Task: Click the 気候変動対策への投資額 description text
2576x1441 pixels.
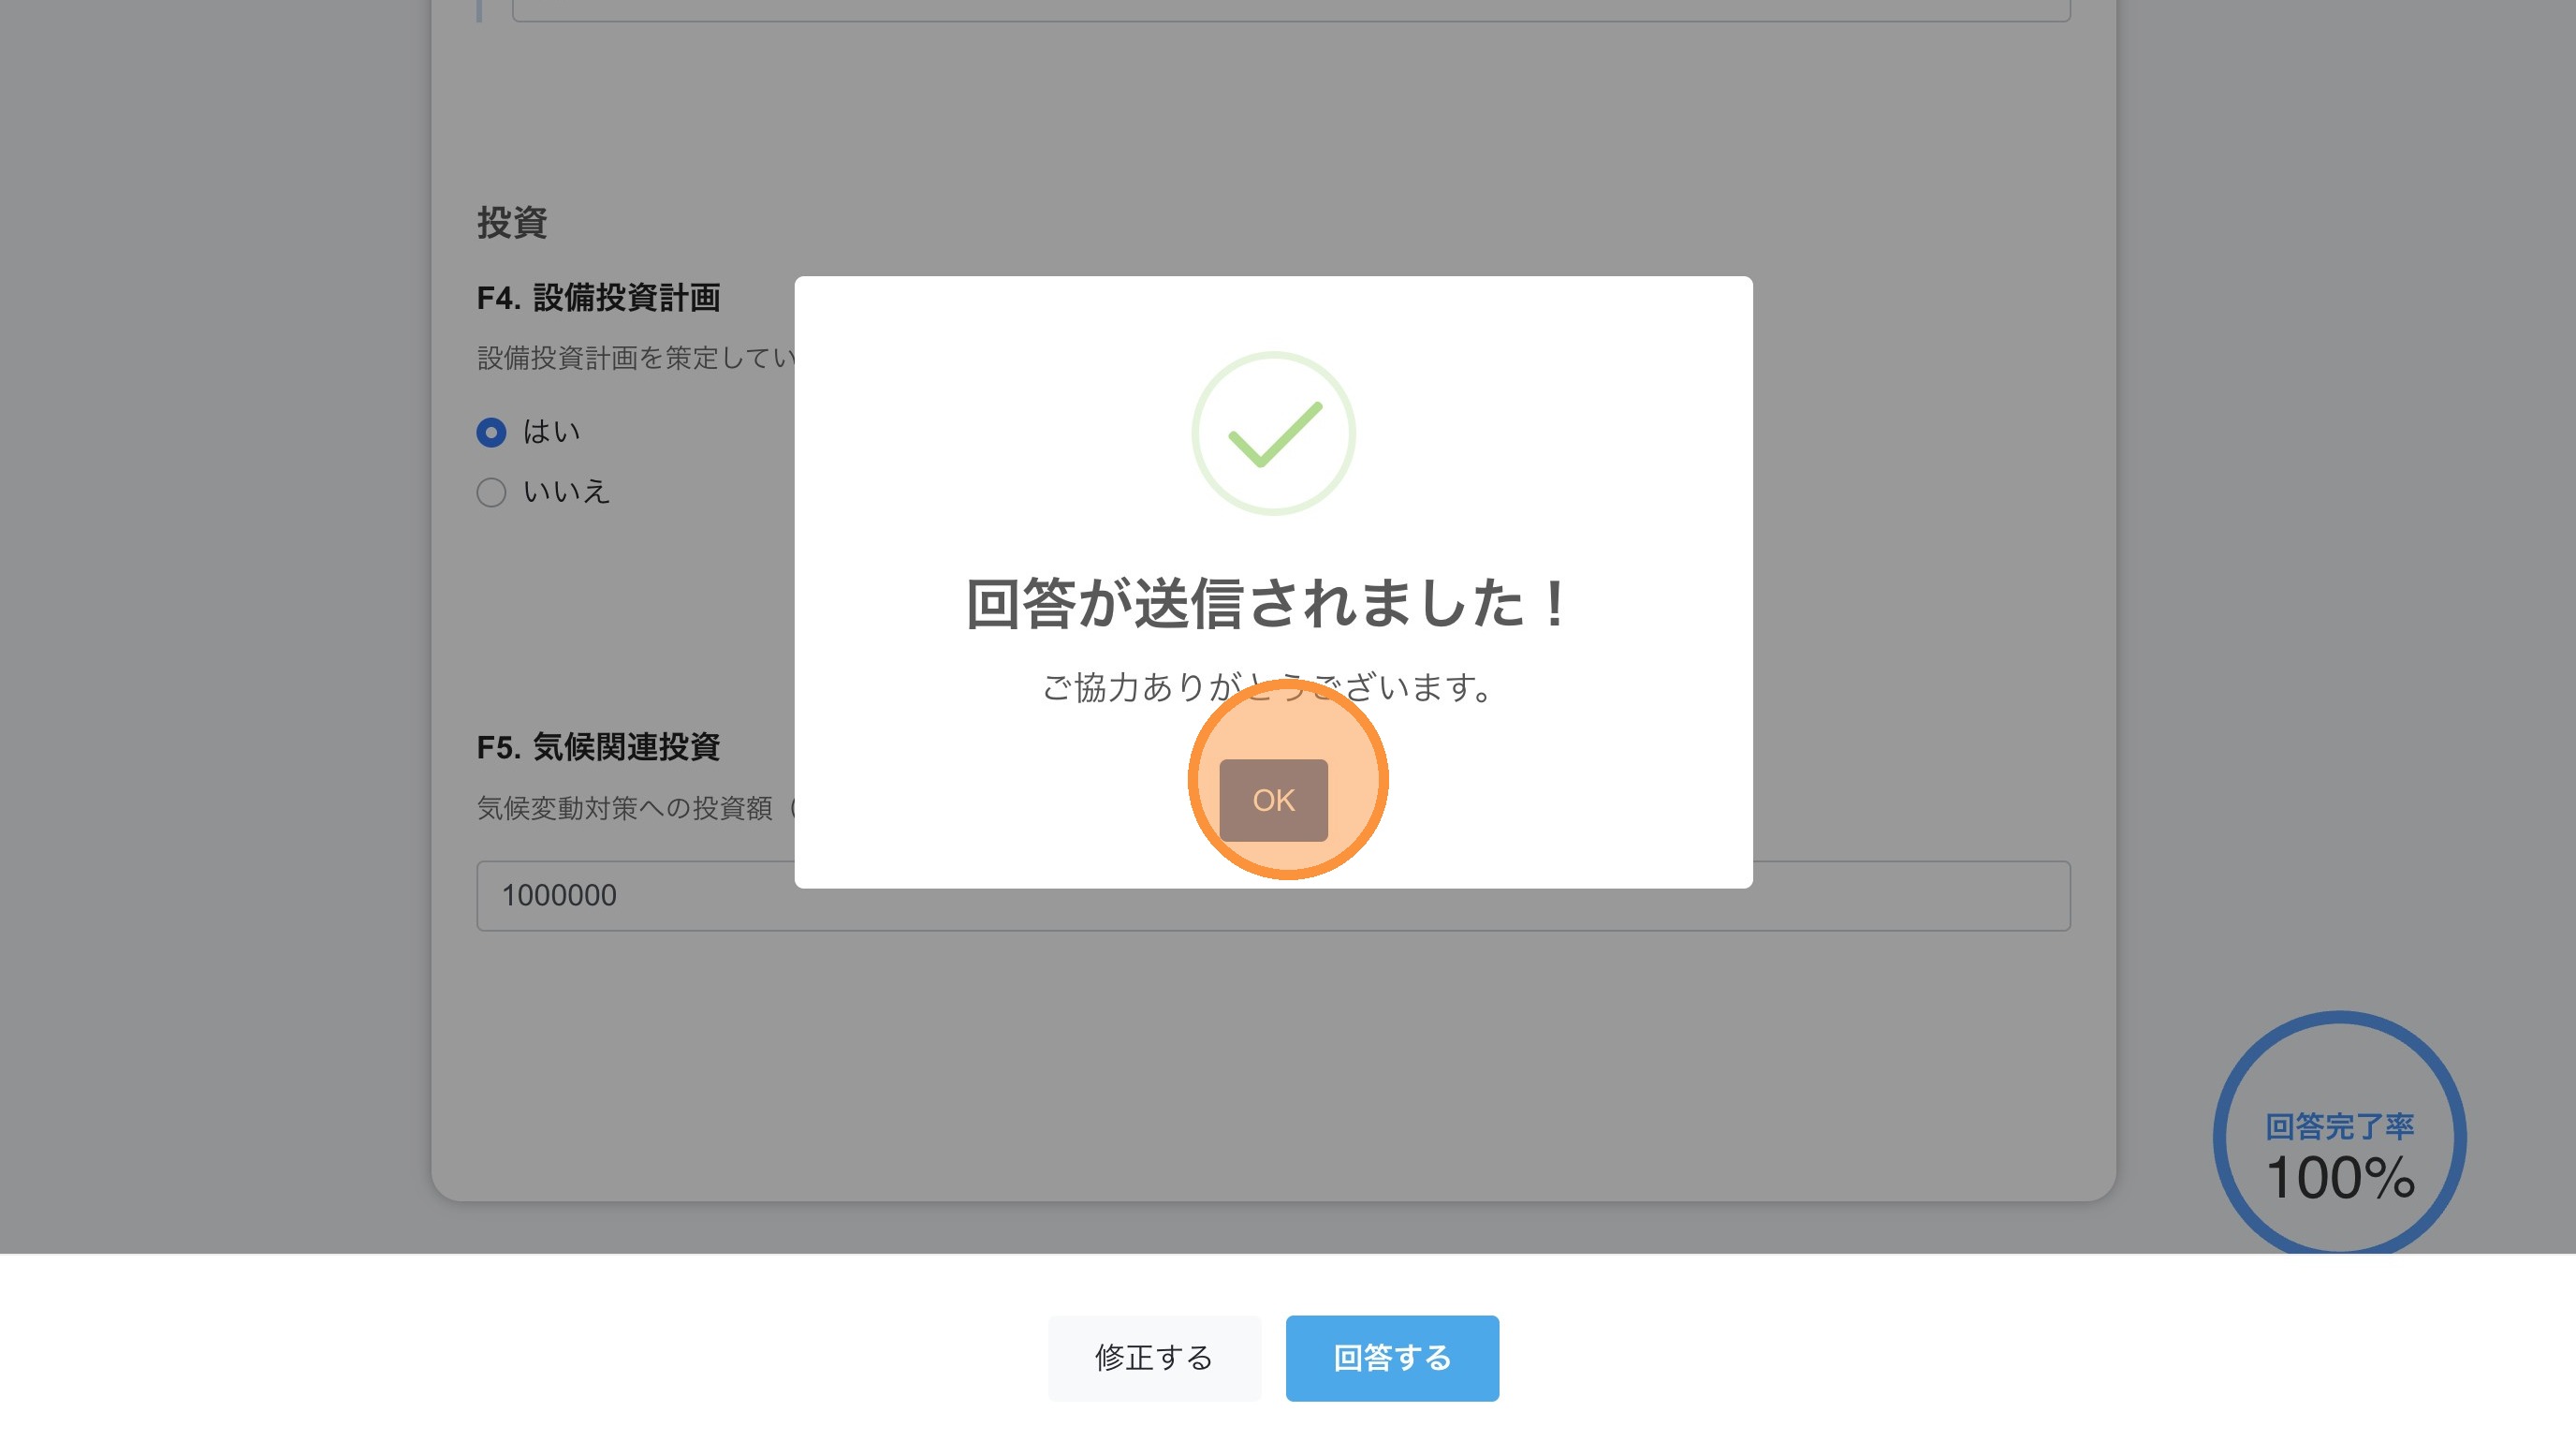Action: (x=624, y=807)
